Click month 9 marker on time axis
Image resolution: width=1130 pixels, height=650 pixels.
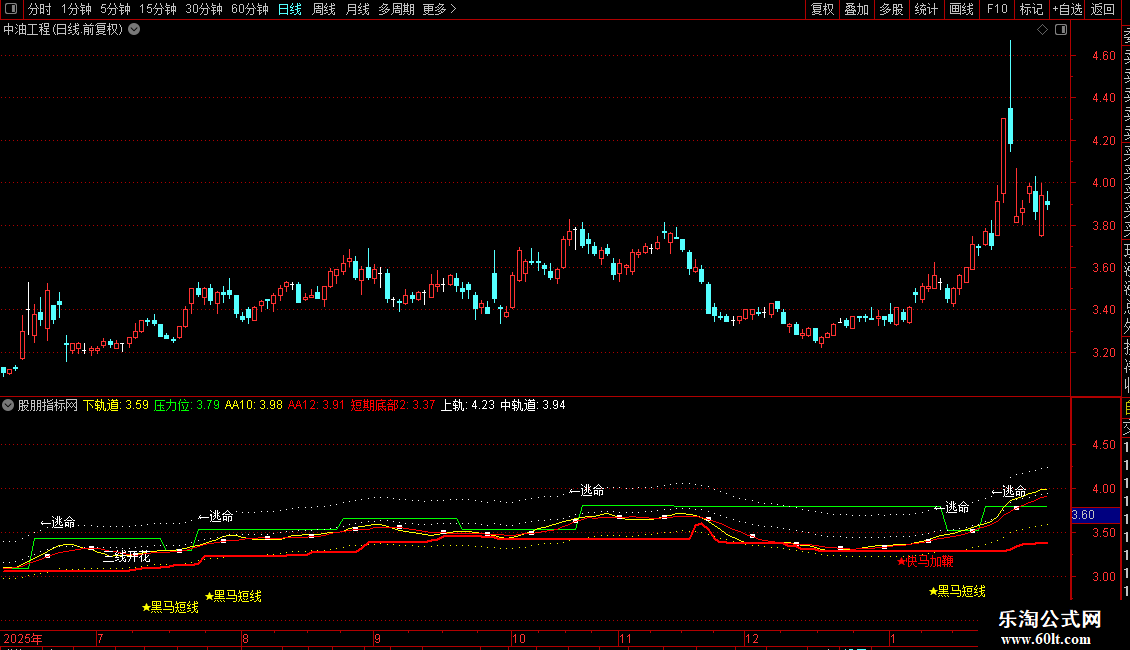[377, 638]
